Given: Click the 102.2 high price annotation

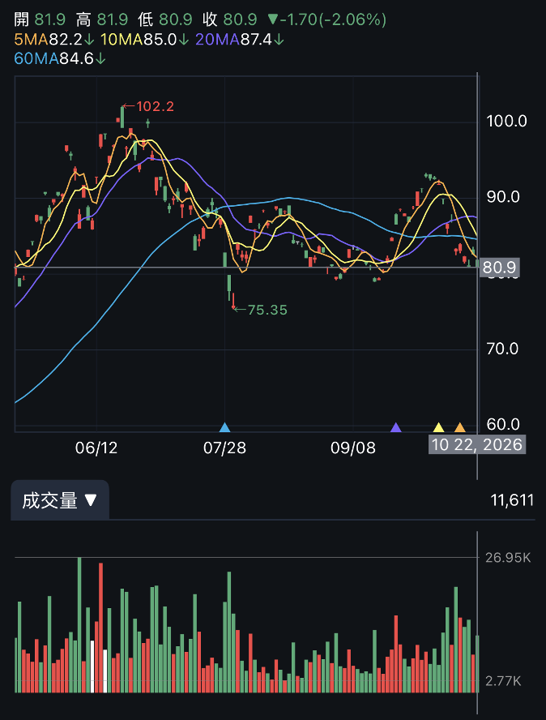Looking at the screenshot, I should tap(149, 107).
